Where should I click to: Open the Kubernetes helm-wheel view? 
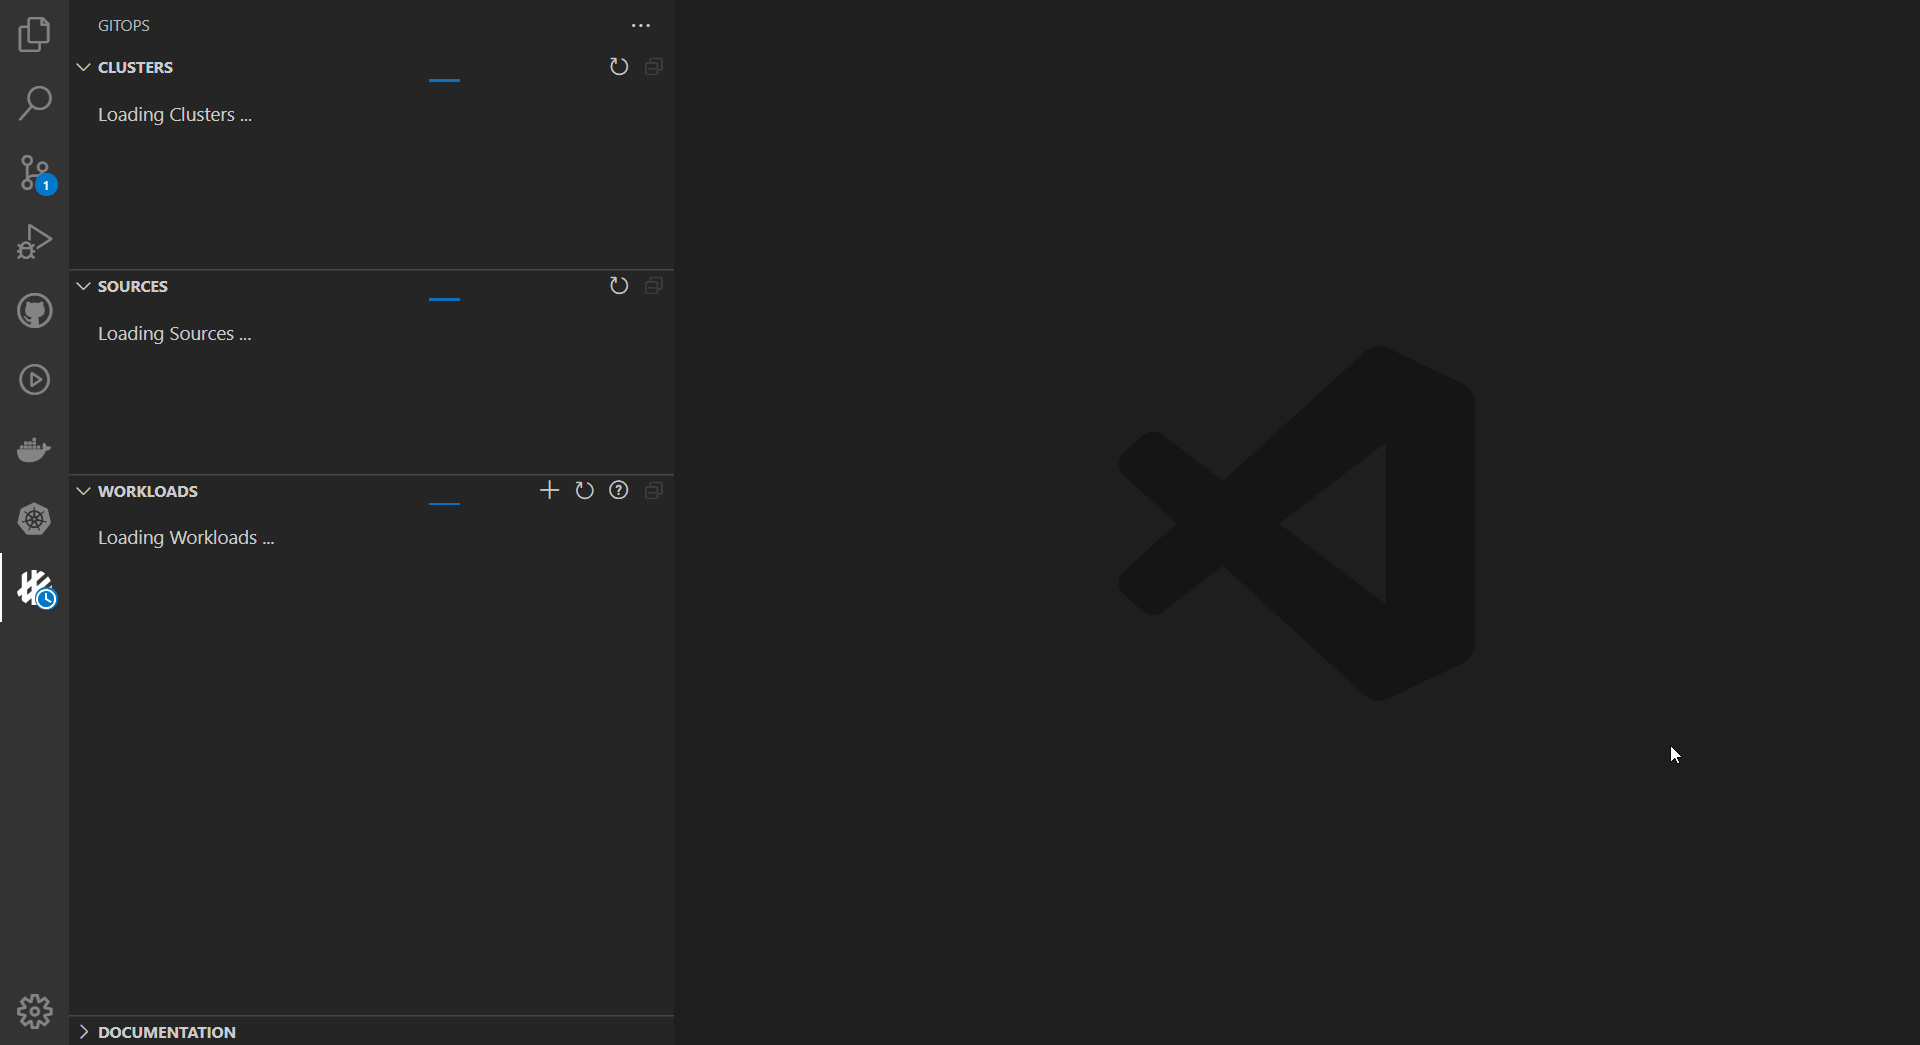click(x=34, y=518)
